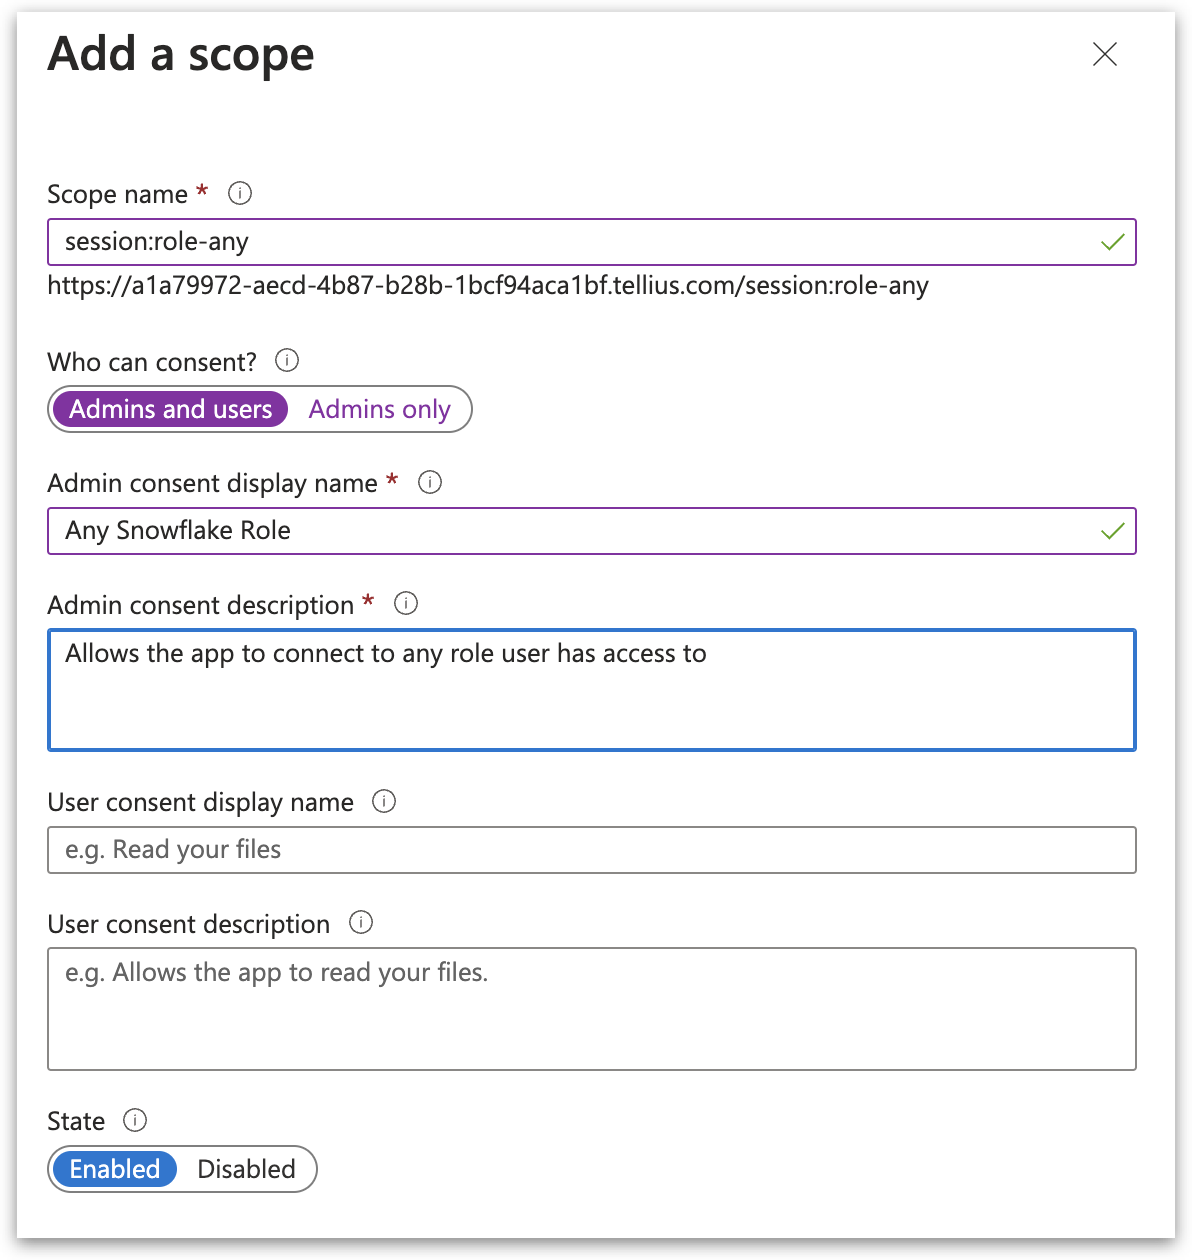Click info icon for User consent display name

[x=384, y=802]
